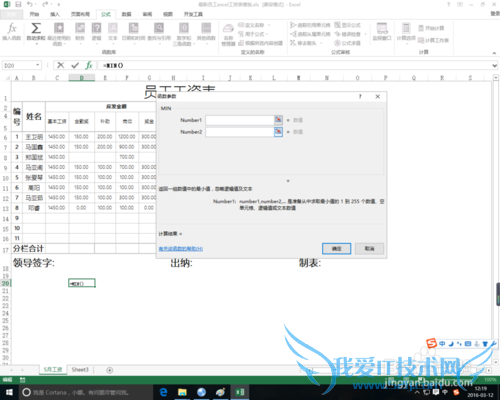
Task: Click the OK (确定) button in the dialog
Action: [336, 249]
